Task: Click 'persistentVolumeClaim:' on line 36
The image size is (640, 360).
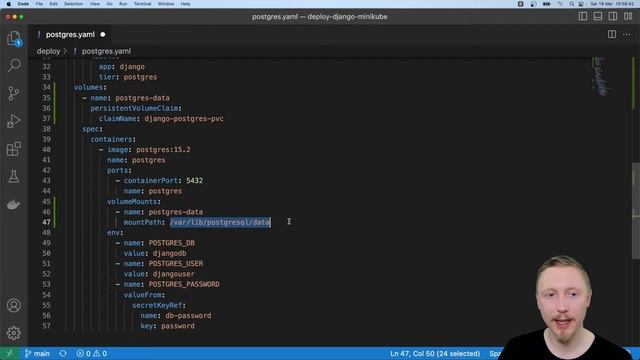Action: [x=136, y=108]
